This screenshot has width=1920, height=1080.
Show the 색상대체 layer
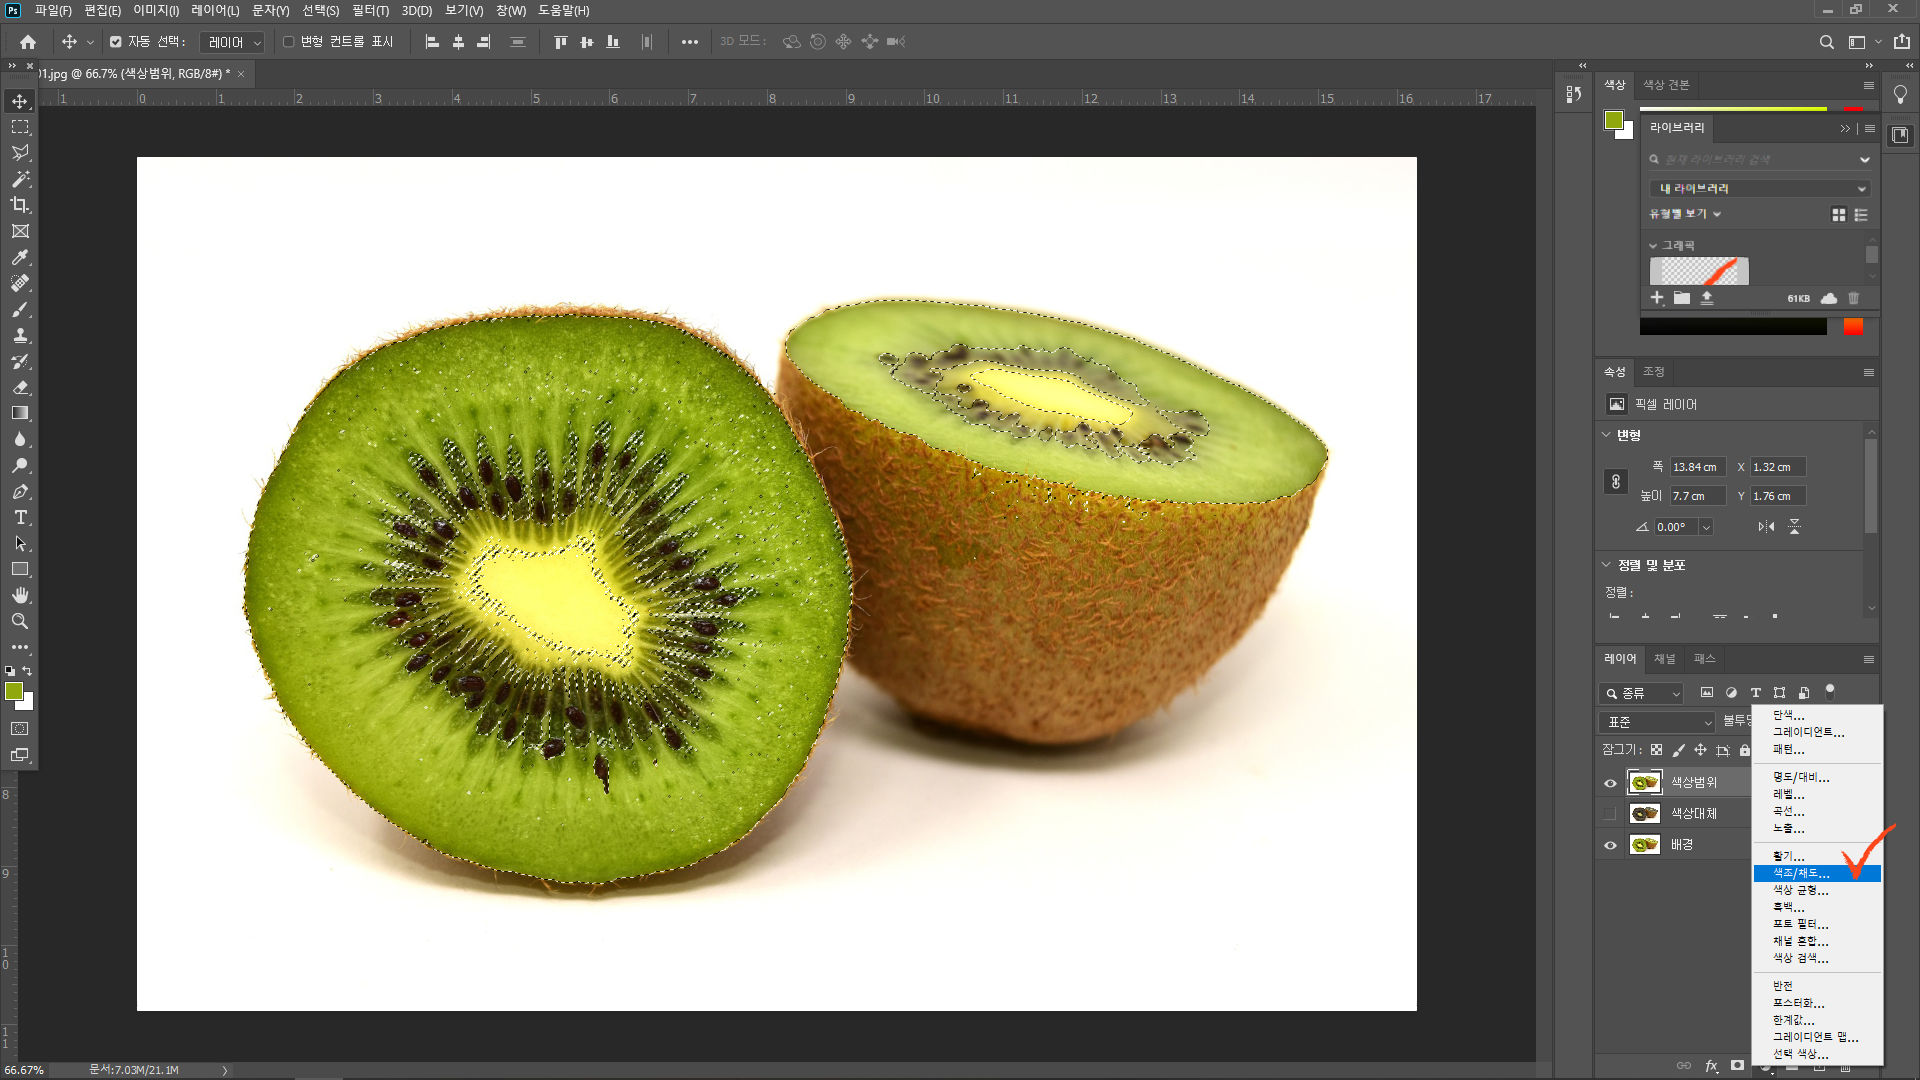point(1610,814)
